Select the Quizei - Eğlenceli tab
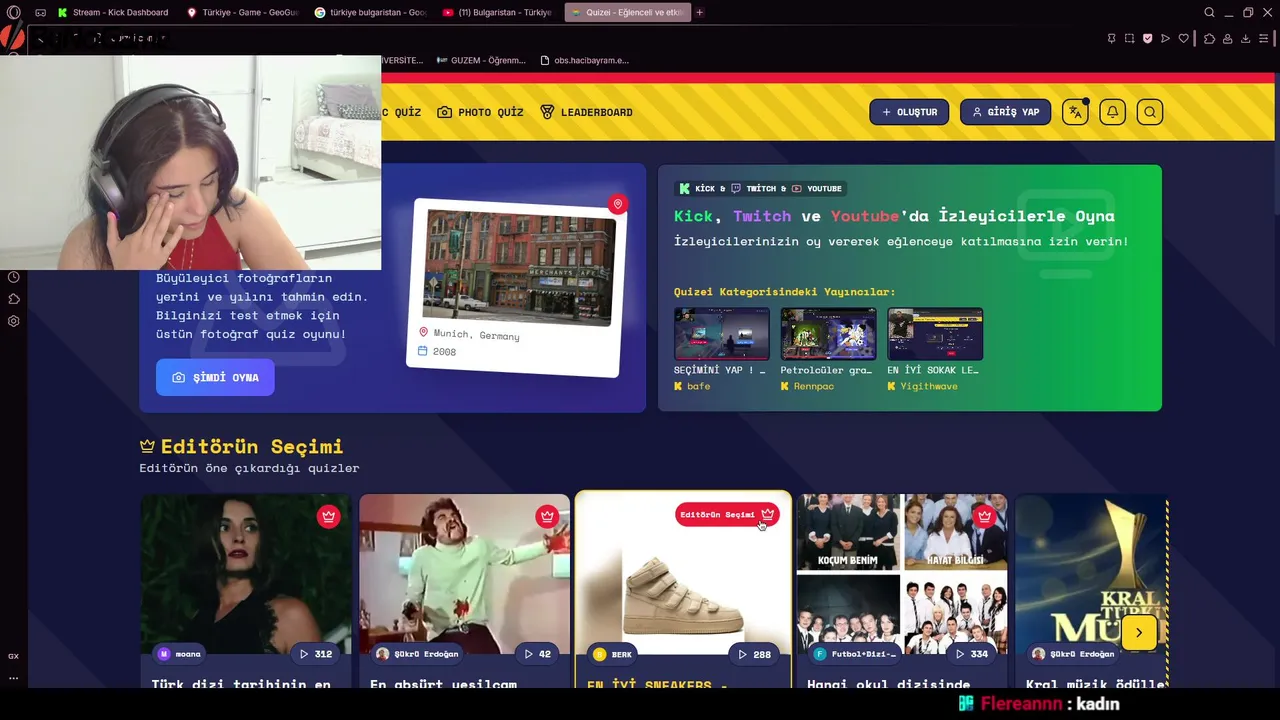 click(x=627, y=12)
